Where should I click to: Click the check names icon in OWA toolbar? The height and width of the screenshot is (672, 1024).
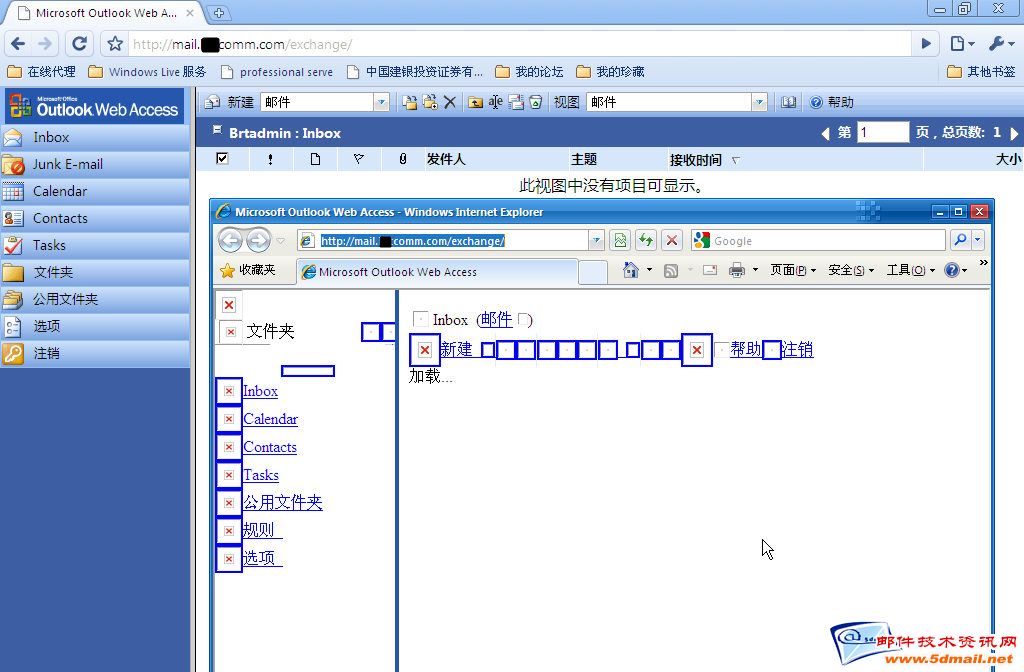pyautogui.click(x=496, y=102)
